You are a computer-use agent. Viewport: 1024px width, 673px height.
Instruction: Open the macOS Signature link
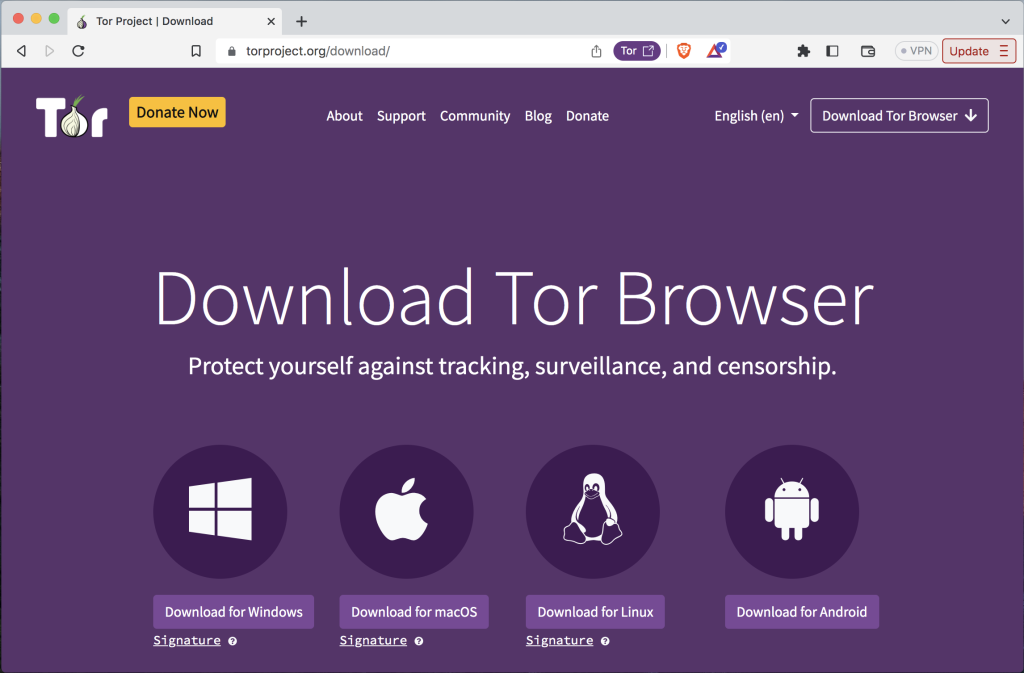coord(373,640)
